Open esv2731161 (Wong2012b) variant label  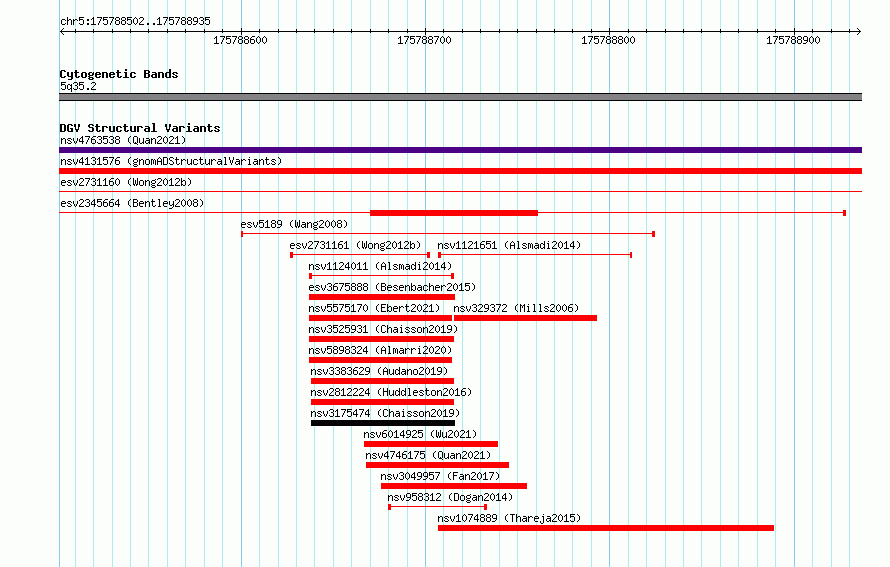(355, 245)
